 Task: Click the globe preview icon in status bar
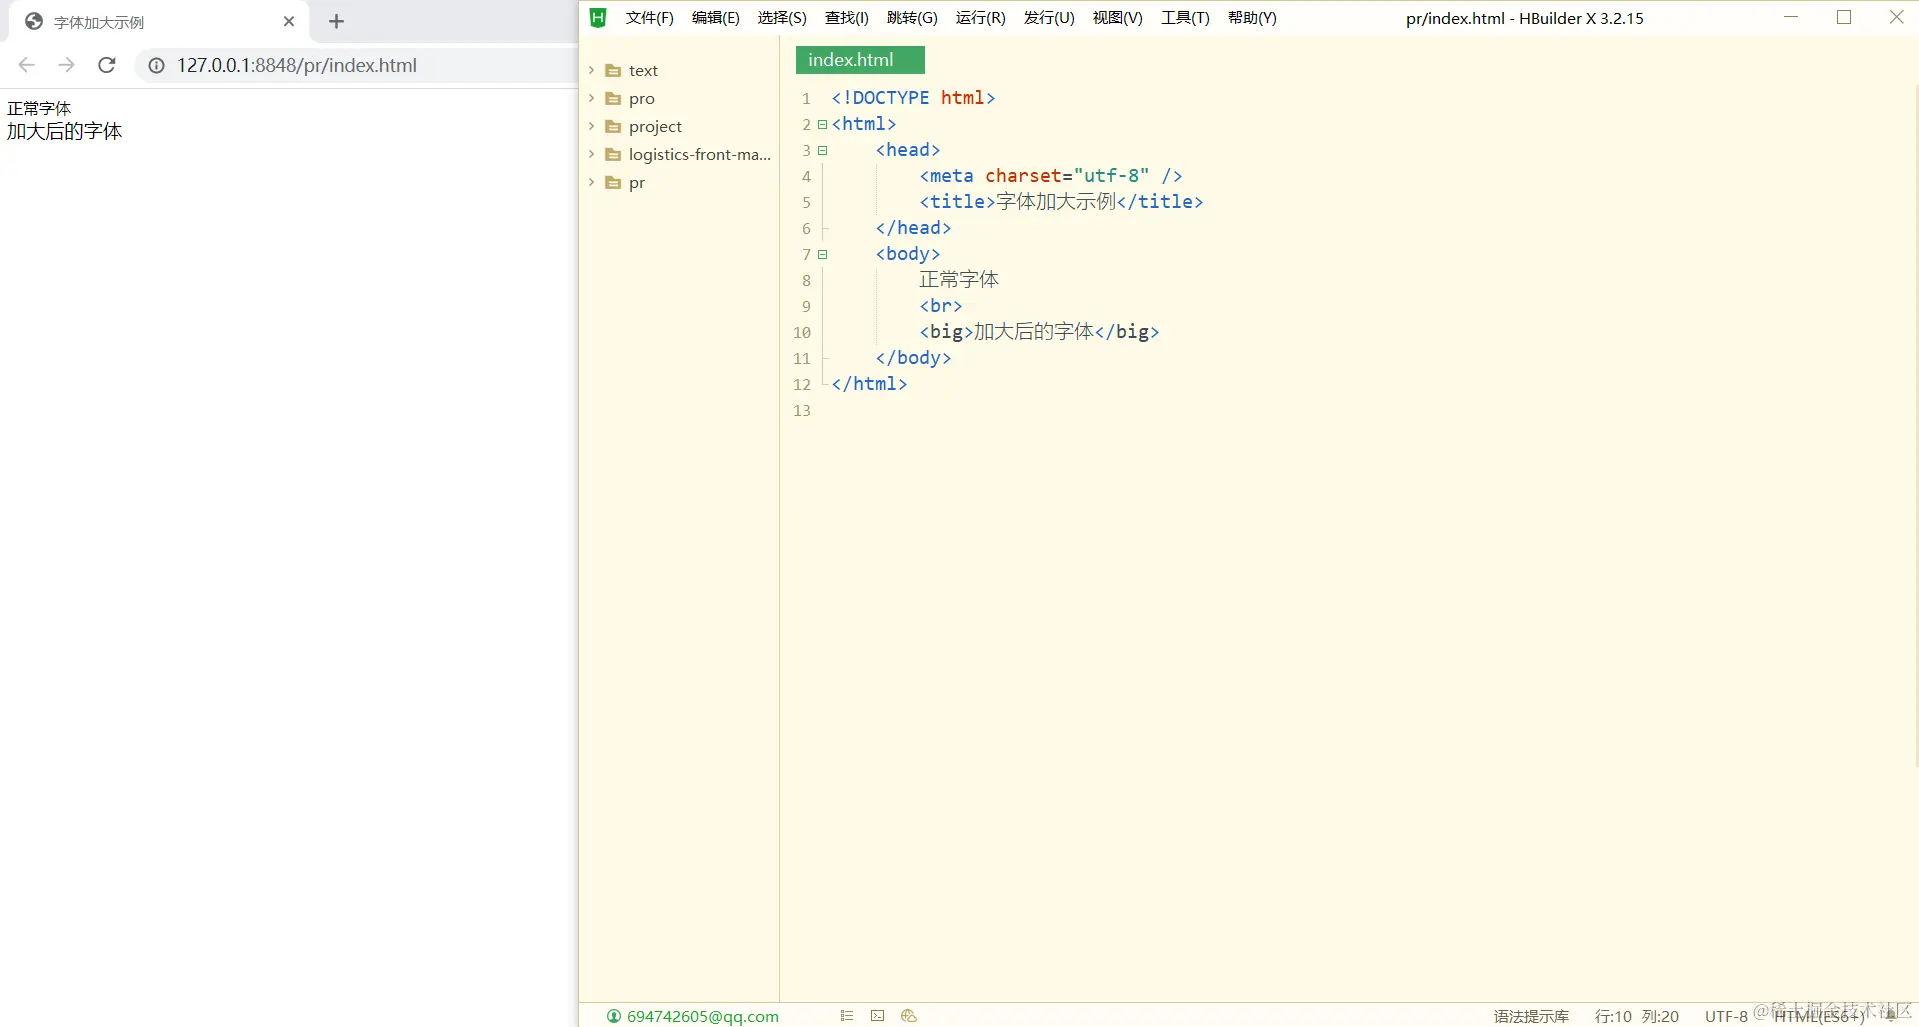pyautogui.click(x=908, y=1016)
